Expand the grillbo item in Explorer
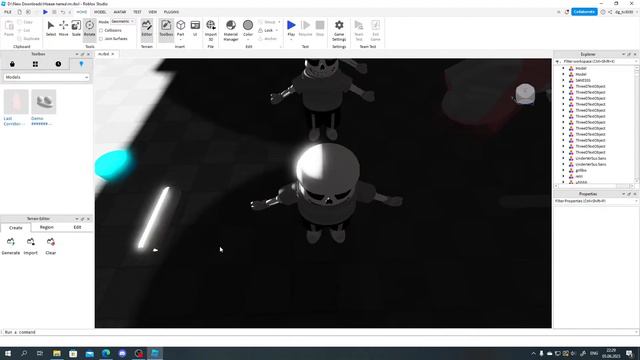Viewport: 640px width, 360px height. tap(563, 170)
